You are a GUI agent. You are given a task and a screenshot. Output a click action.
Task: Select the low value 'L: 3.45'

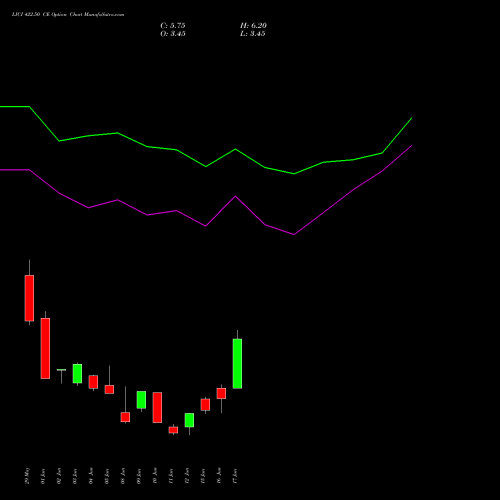tap(253, 34)
